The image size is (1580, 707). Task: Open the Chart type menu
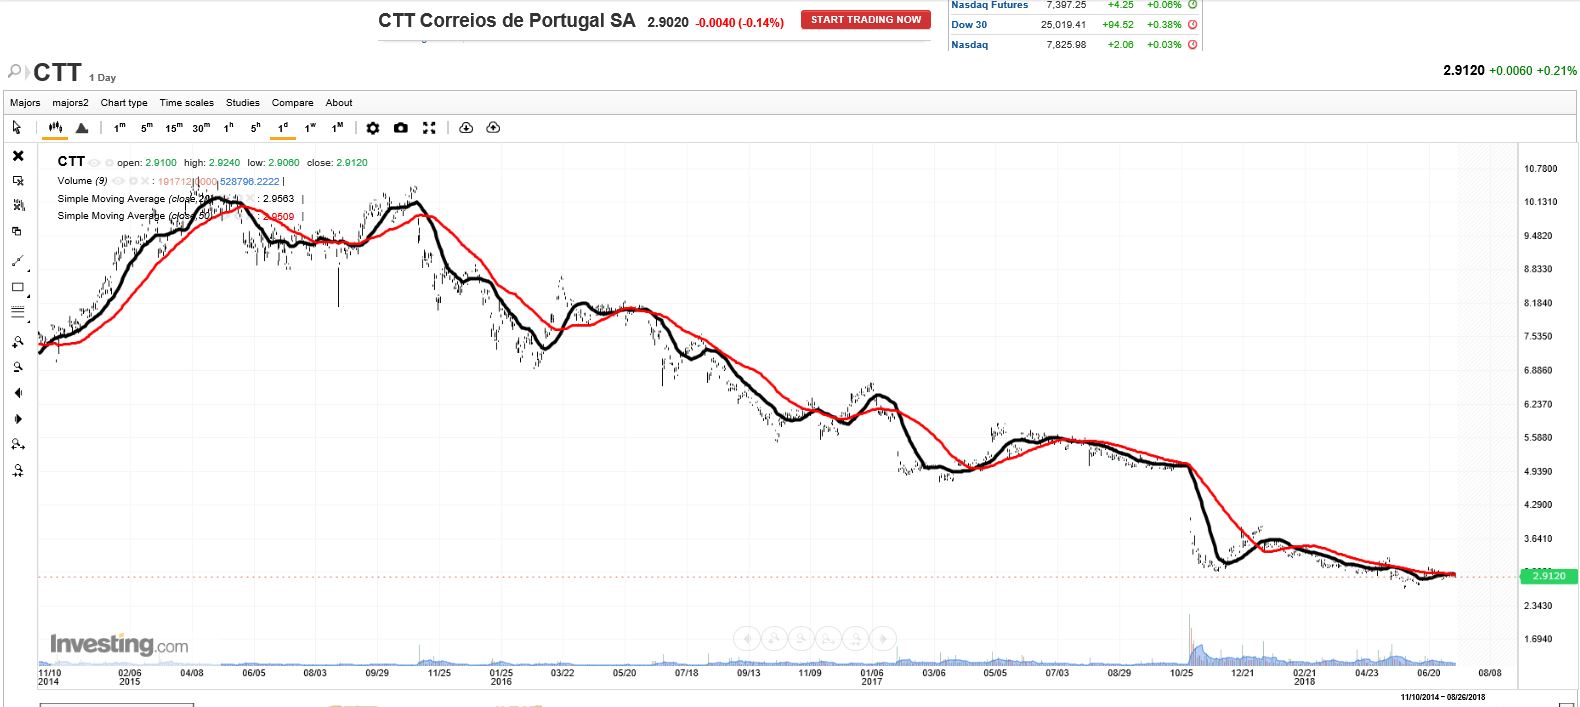pos(124,103)
